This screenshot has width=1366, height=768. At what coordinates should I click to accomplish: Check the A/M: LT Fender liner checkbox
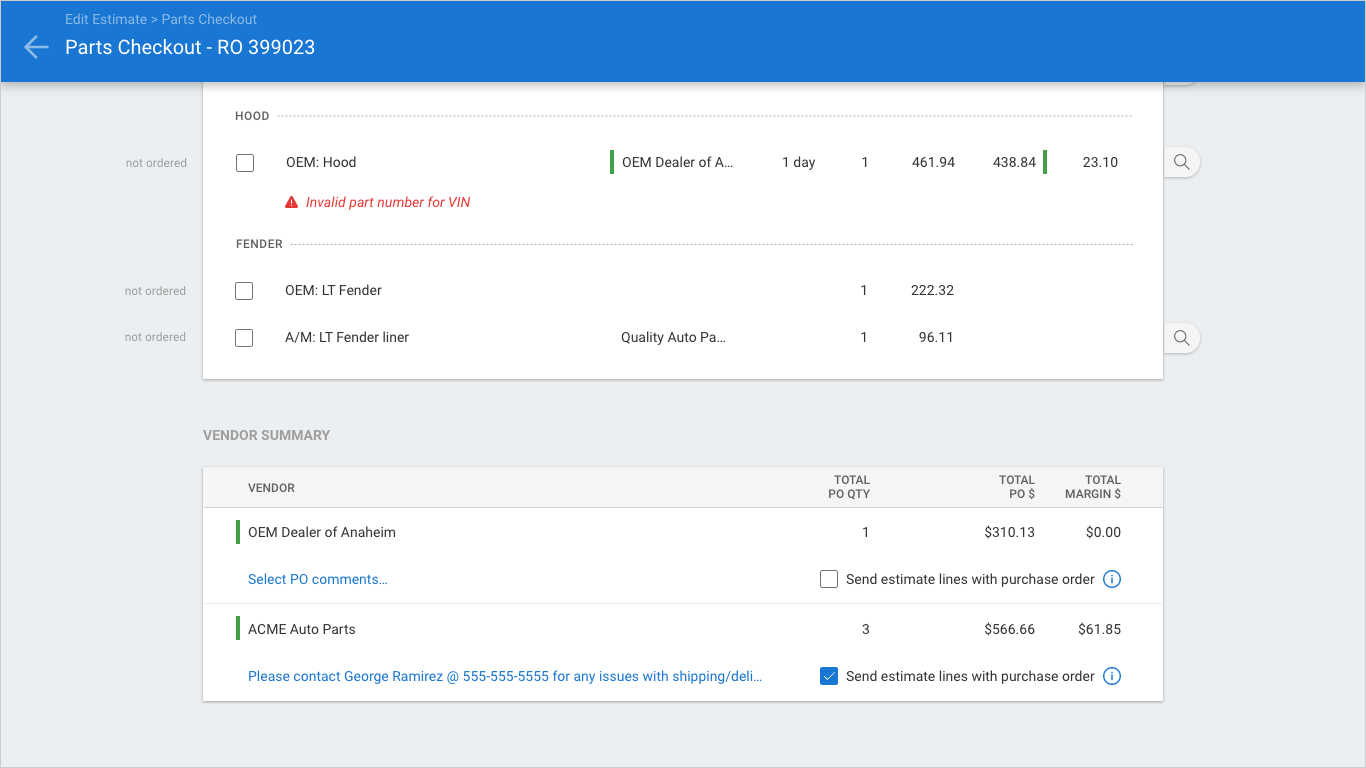[x=244, y=338]
